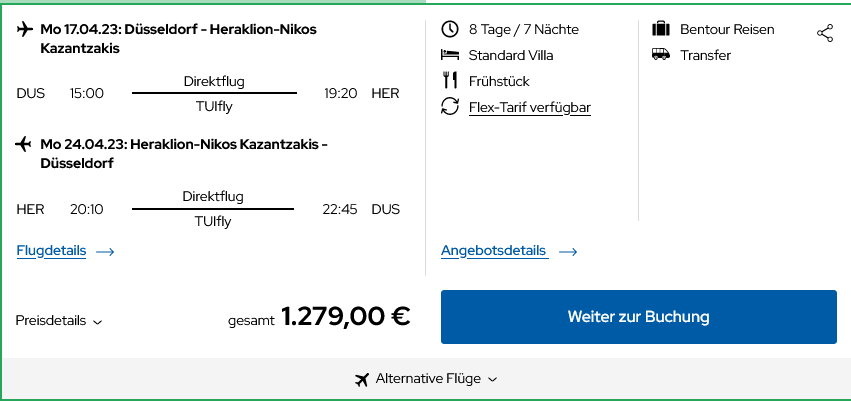Image resolution: width=851 pixels, height=402 pixels.
Task: Click the outbound flight airplane icon
Action: point(25,29)
